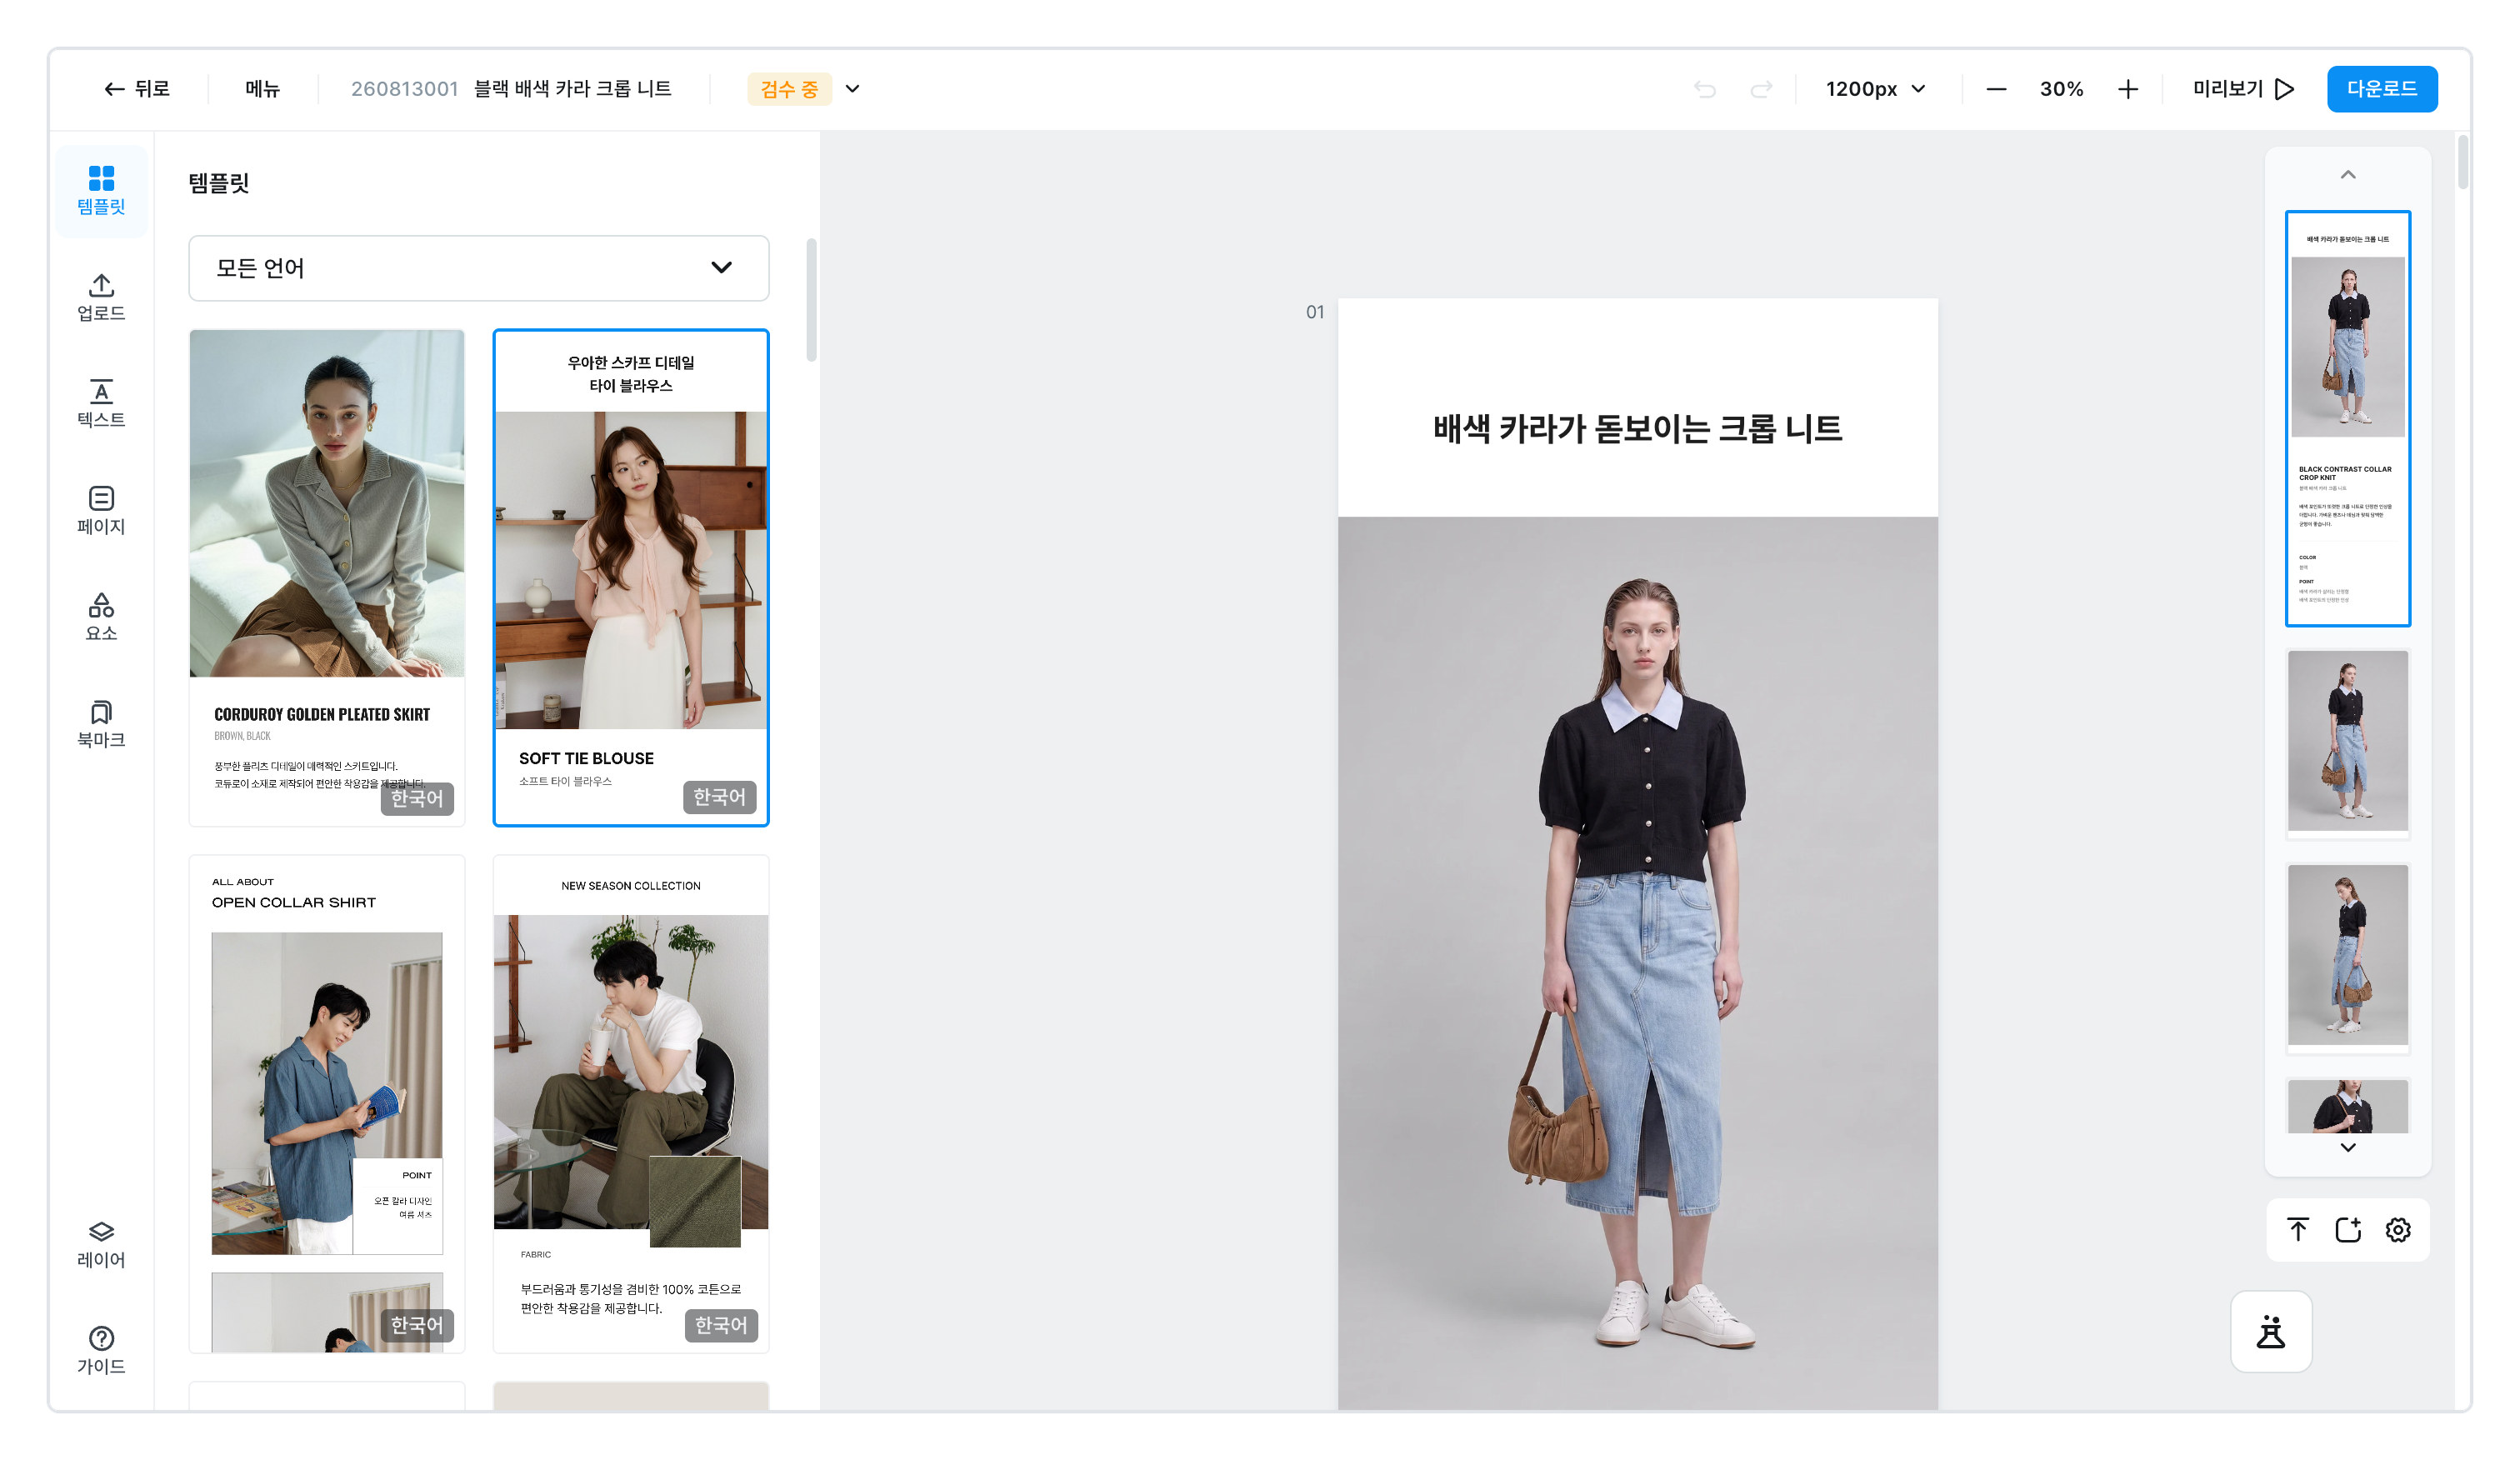This screenshot has width=2520, height=1460.
Task: Open the 북마크 bookmark panel
Action: pos(101,724)
